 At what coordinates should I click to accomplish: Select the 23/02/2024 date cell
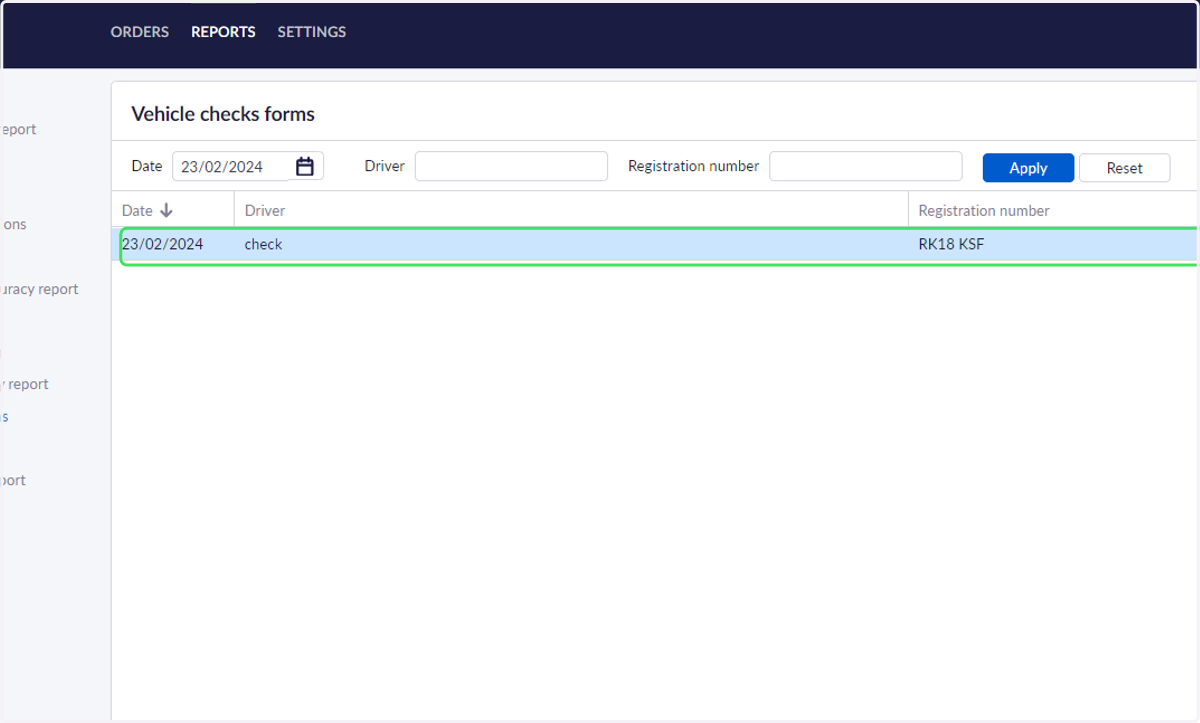[x=163, y=244]
